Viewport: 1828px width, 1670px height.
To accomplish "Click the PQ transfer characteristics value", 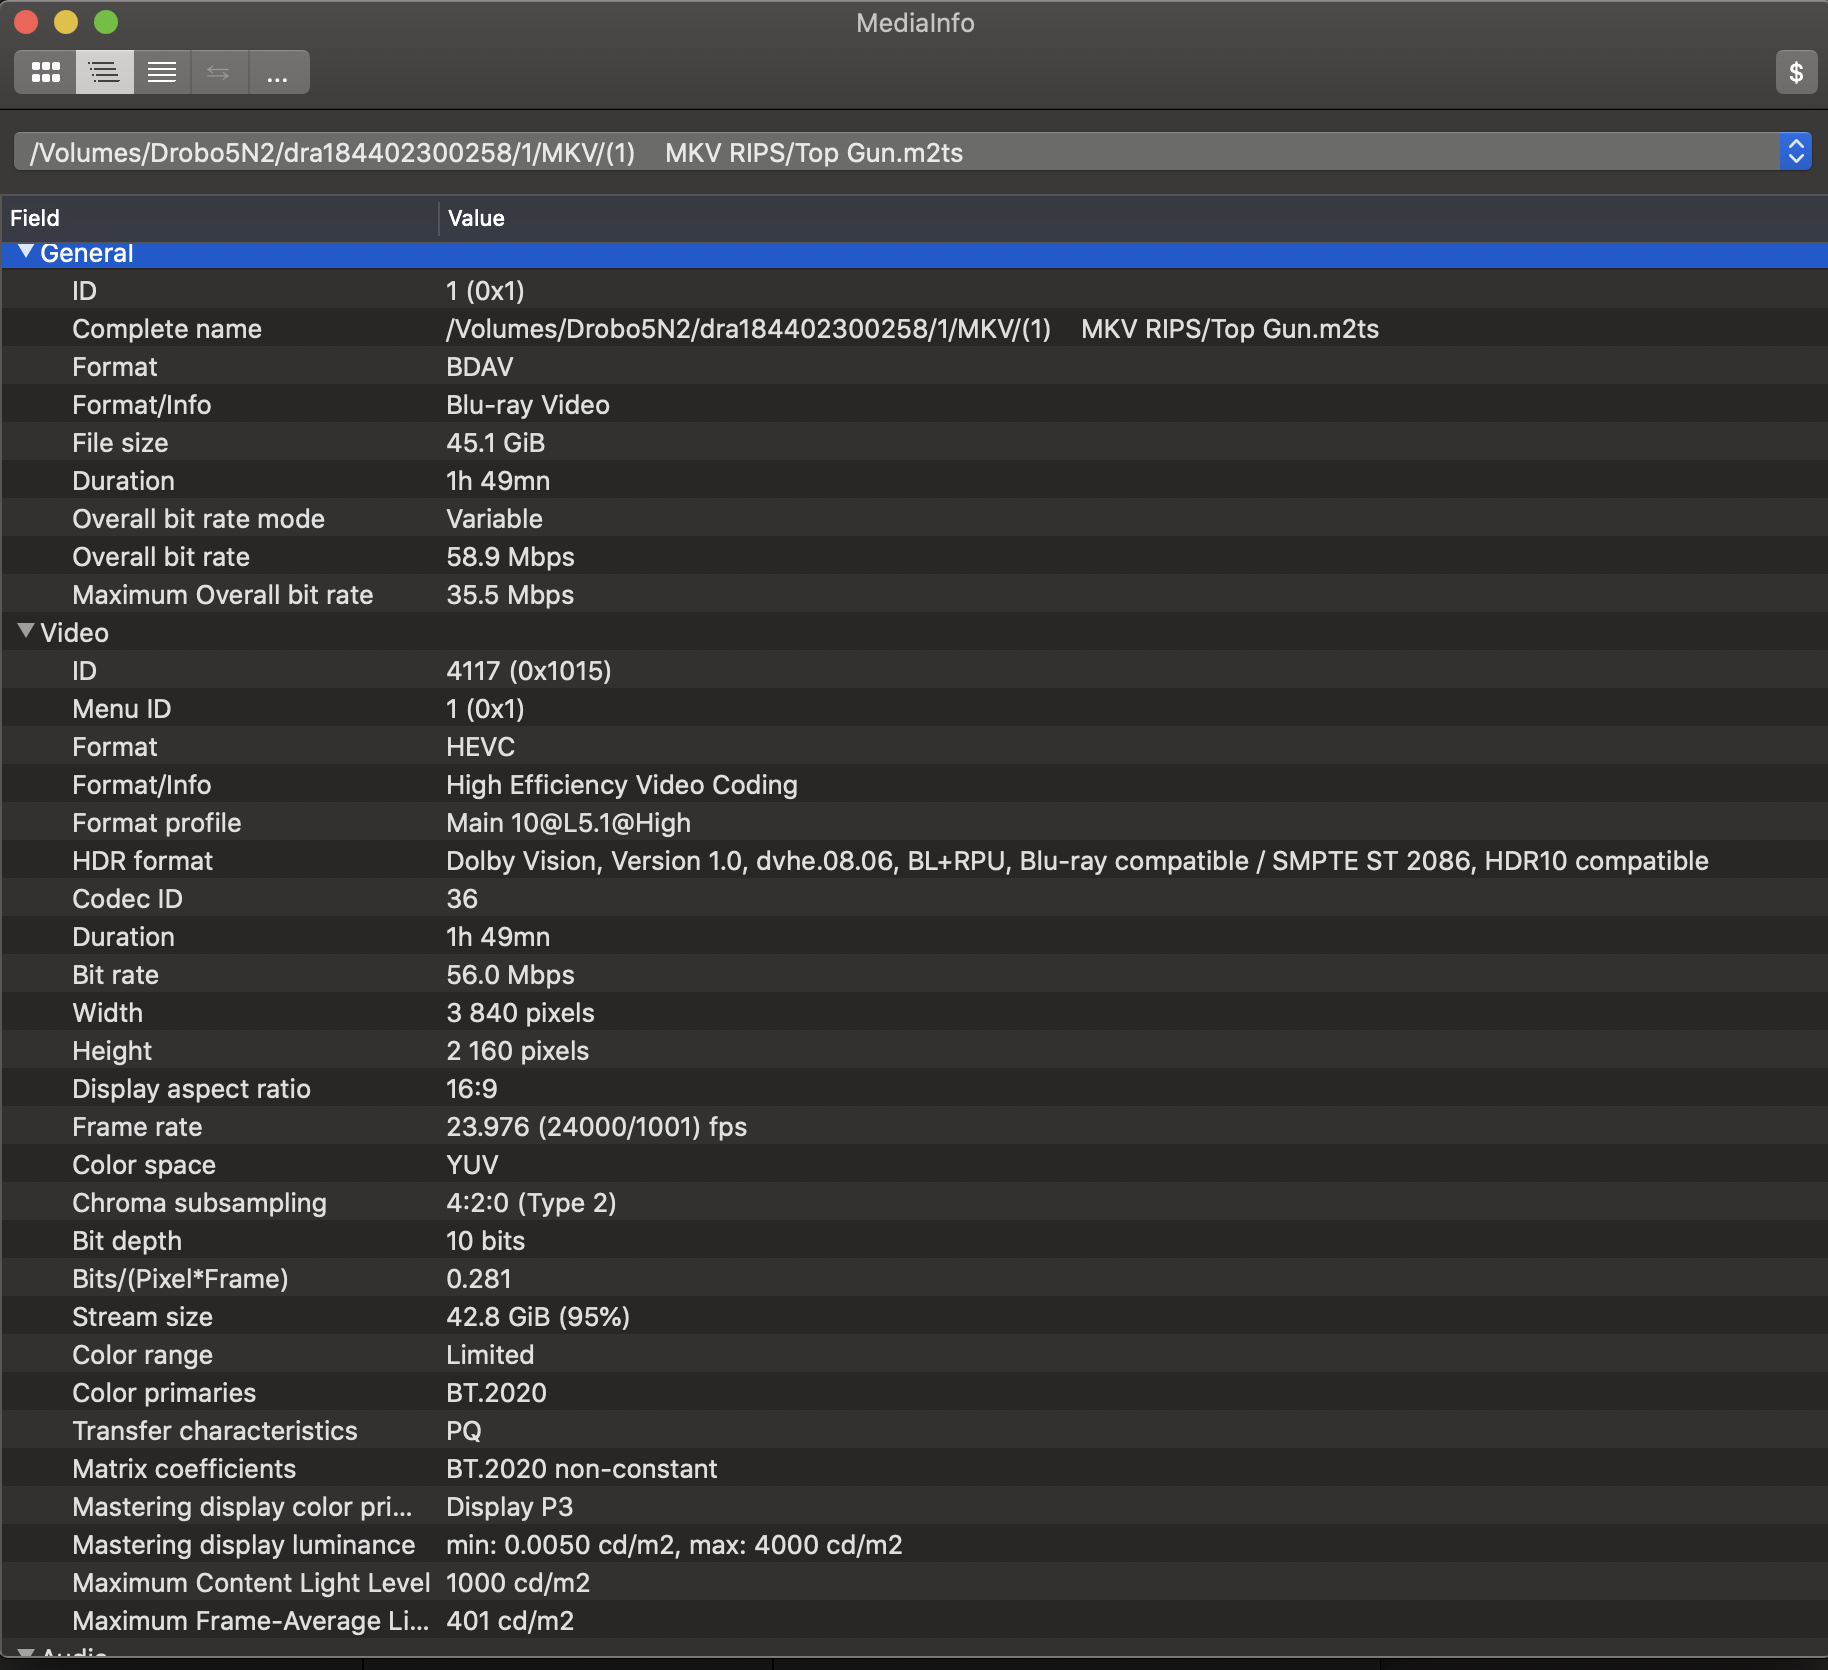I will (x=464, y=1431).
